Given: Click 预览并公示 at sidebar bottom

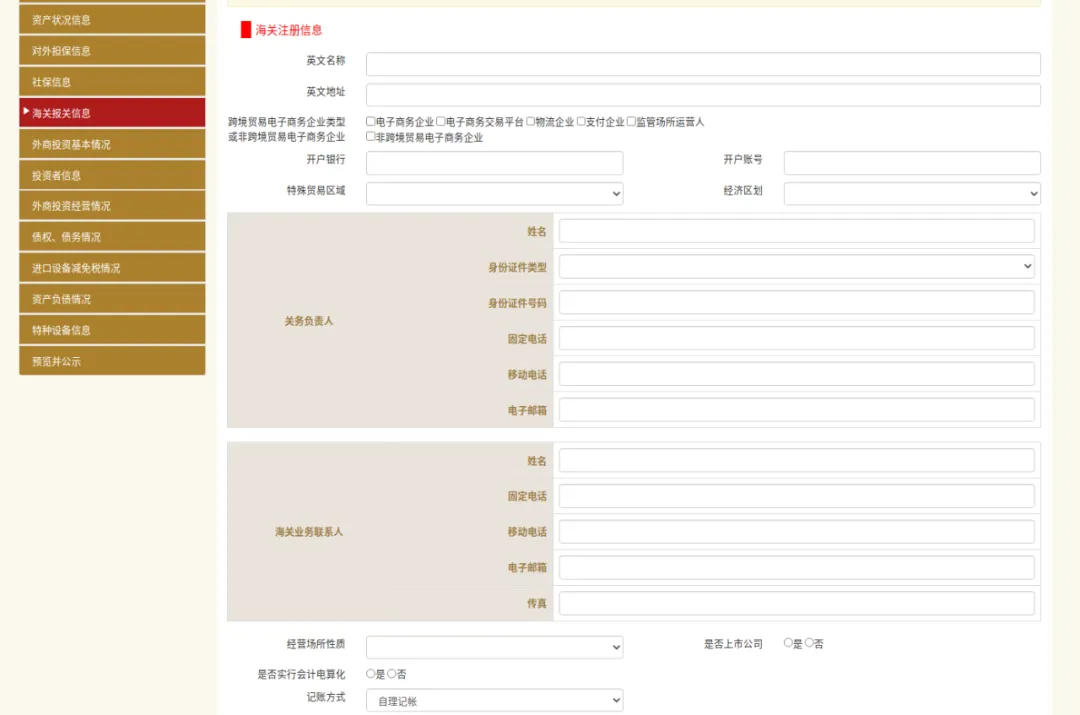Looking at the screenshot, I should pyautogui.click(x=111, y=360).
